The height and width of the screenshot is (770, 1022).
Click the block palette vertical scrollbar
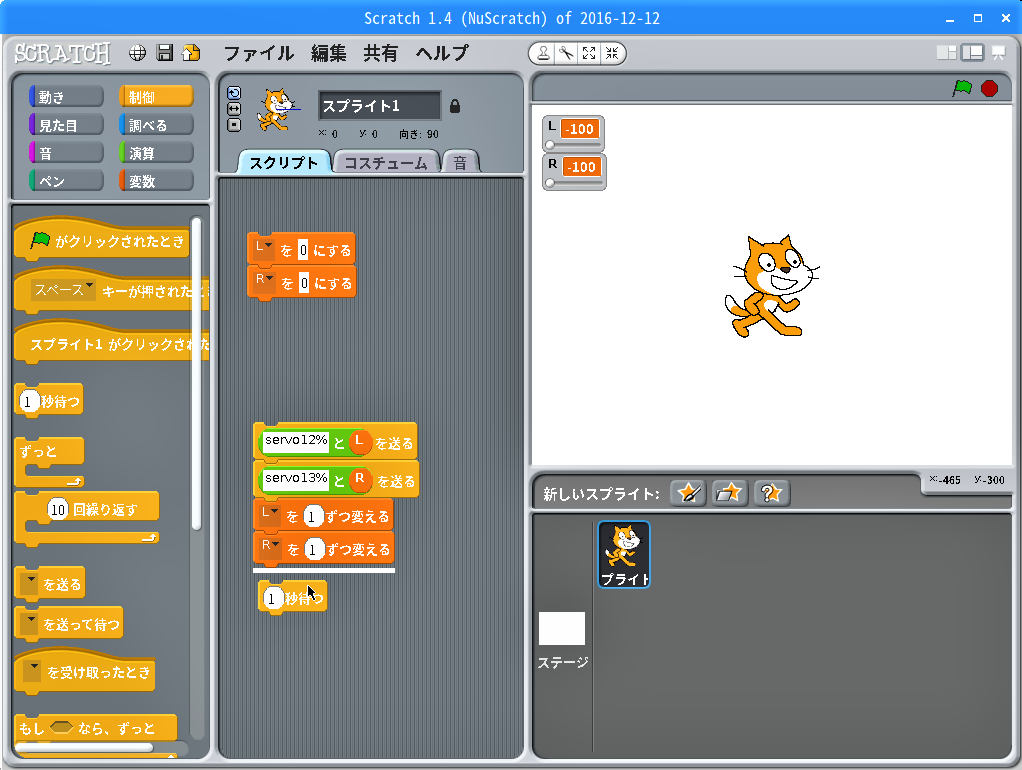196,373
